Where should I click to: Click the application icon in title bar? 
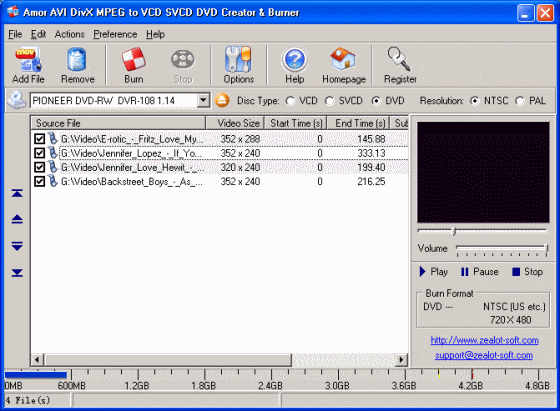click(13, 12)
